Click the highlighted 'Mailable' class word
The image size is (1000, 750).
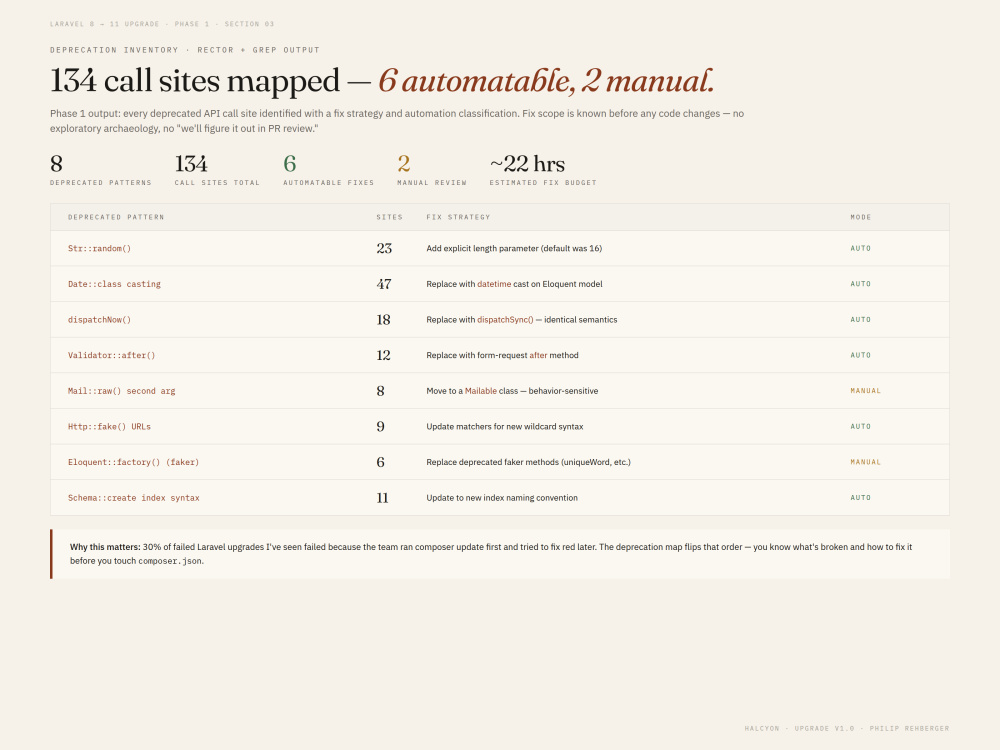[481, 392]
